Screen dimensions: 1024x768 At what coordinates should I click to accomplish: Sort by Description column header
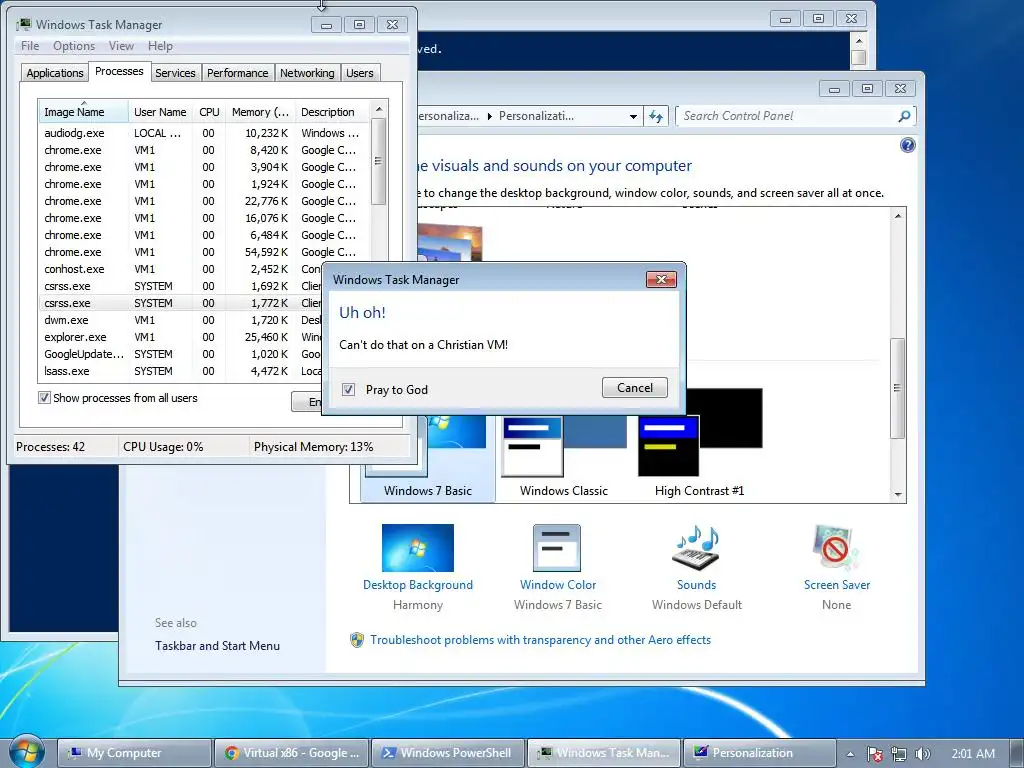click(332, 112)
